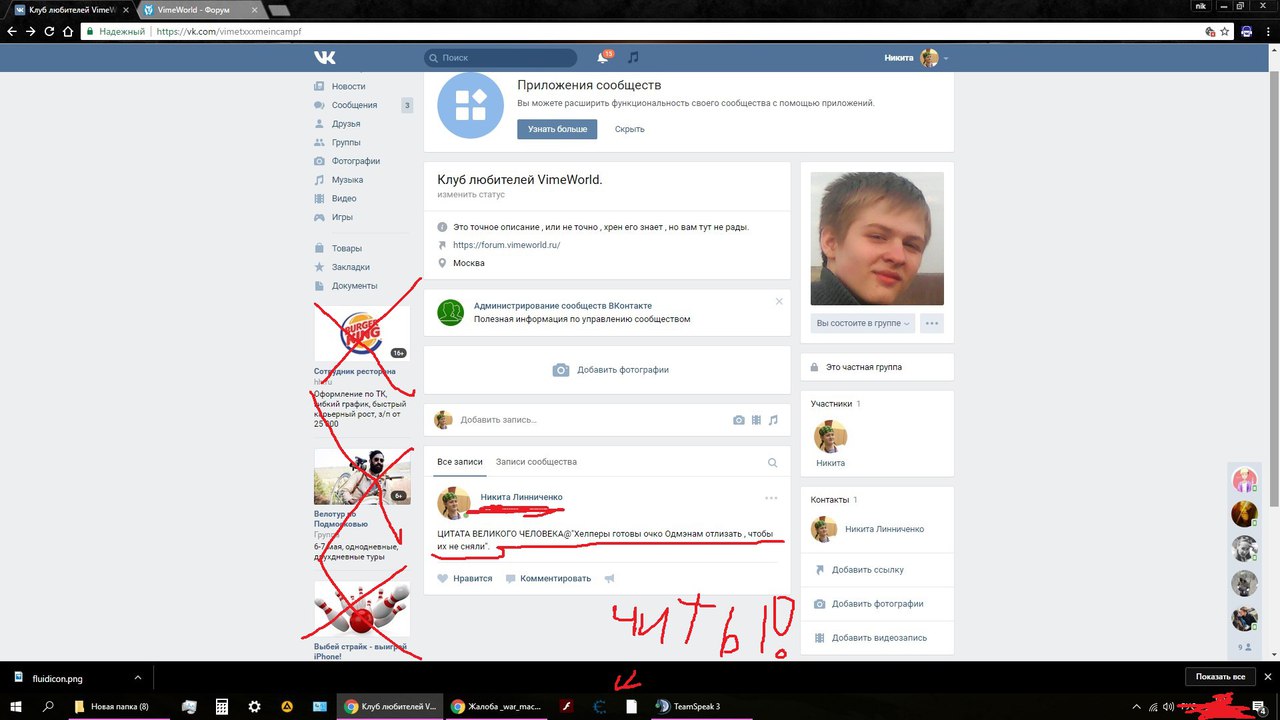Click the Показать все downloads button
1280x720 pixels.
click(x=1220, y=677)
